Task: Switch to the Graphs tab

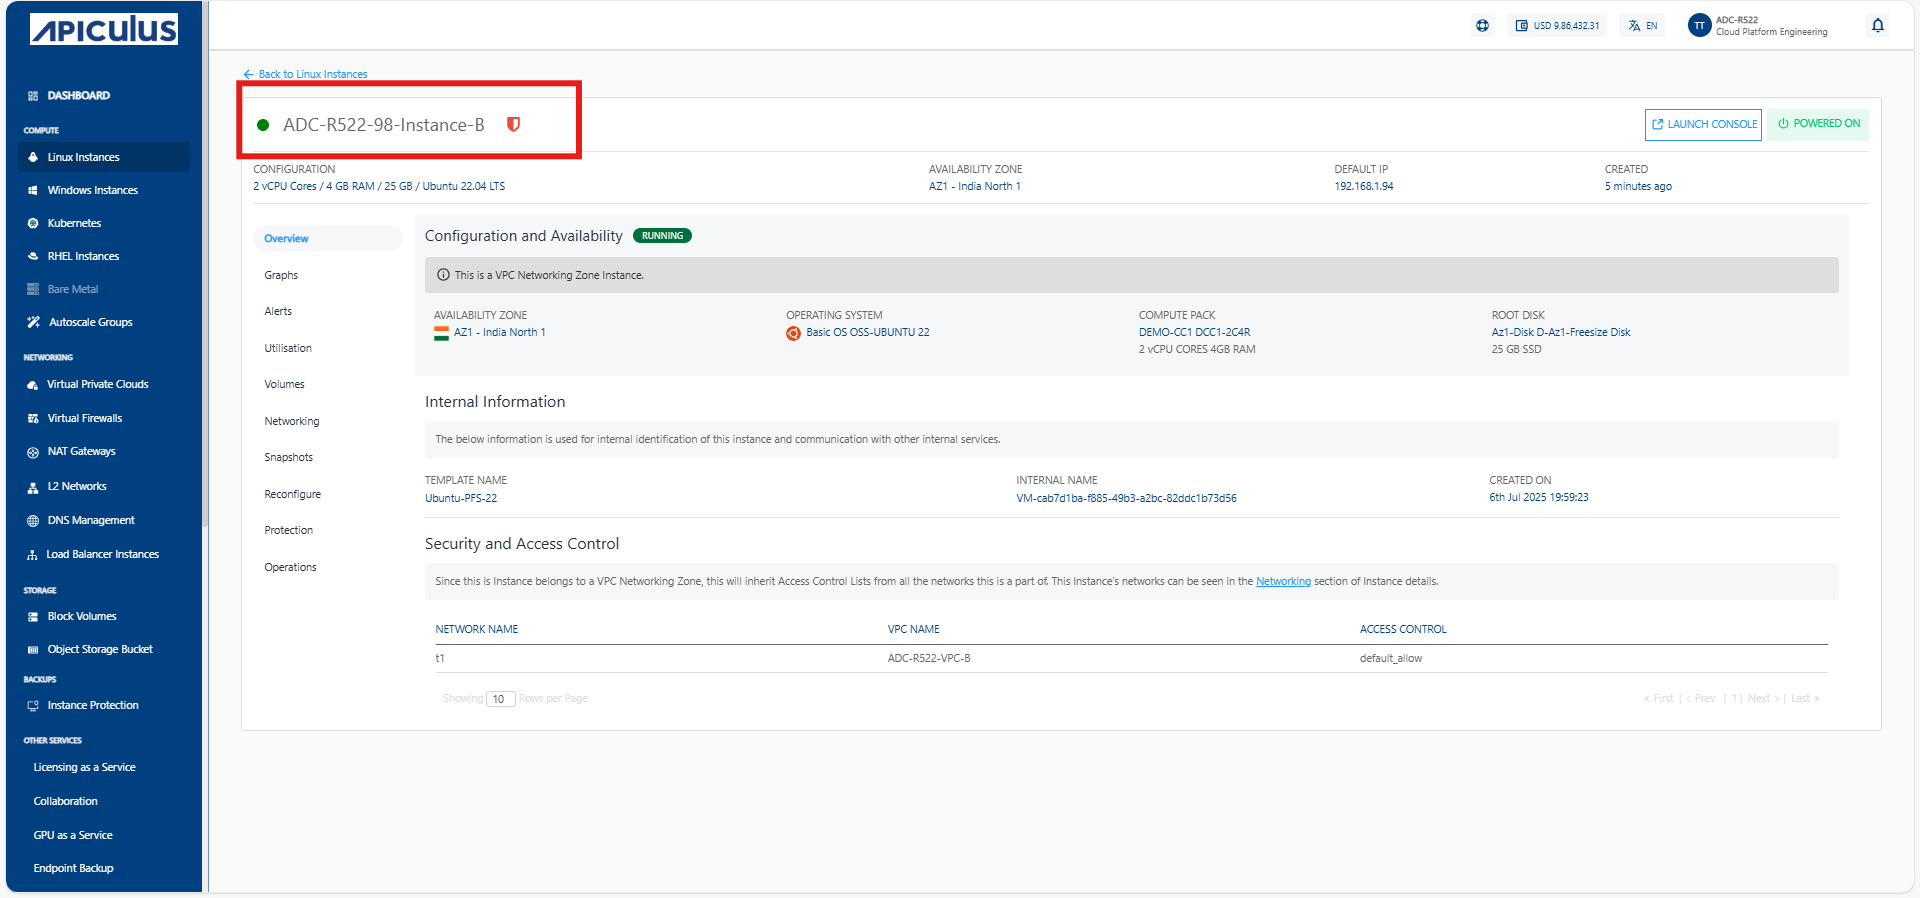Action: coord(281,275)
